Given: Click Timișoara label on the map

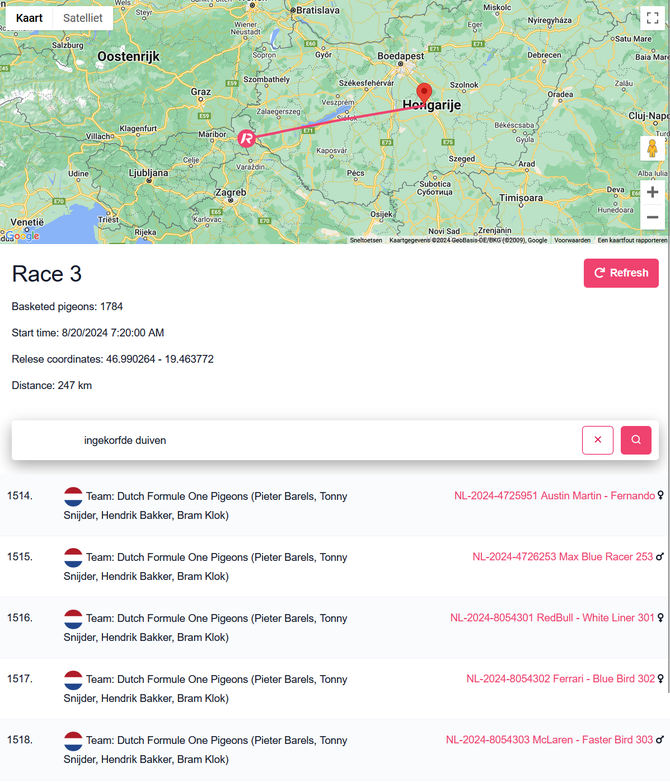Looking at the screenshot, I should click(x=521, y=198).
